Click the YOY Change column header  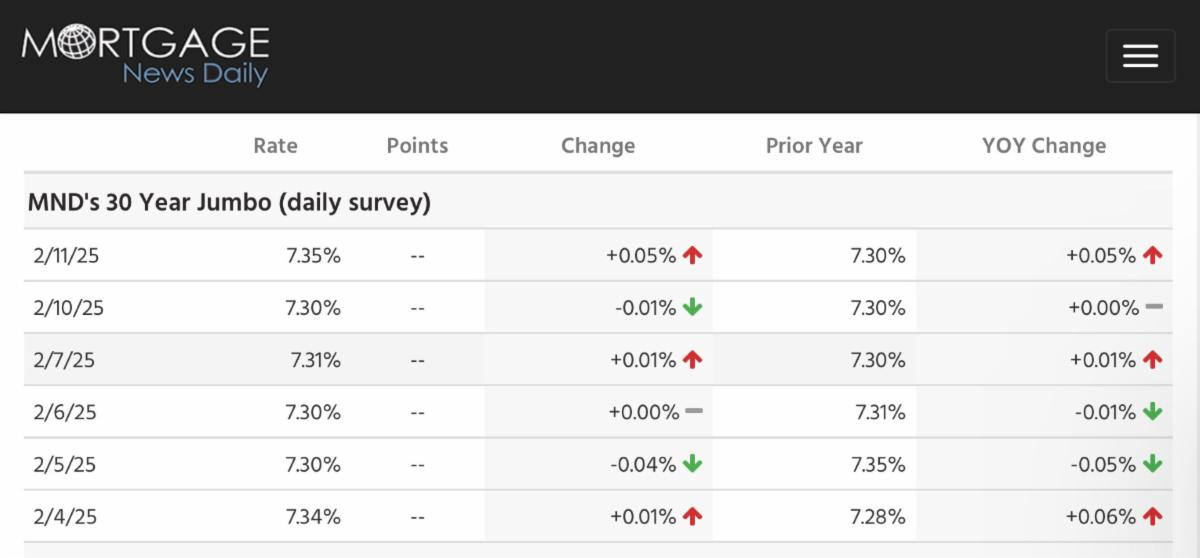tap(1044, 145)
